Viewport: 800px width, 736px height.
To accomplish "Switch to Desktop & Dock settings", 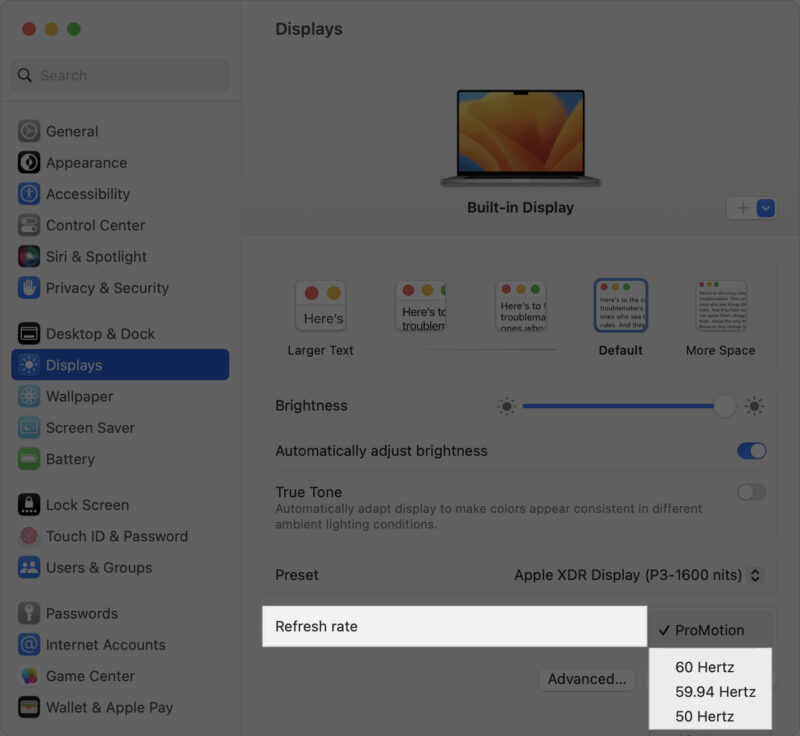I will click(x=30, y=333).
